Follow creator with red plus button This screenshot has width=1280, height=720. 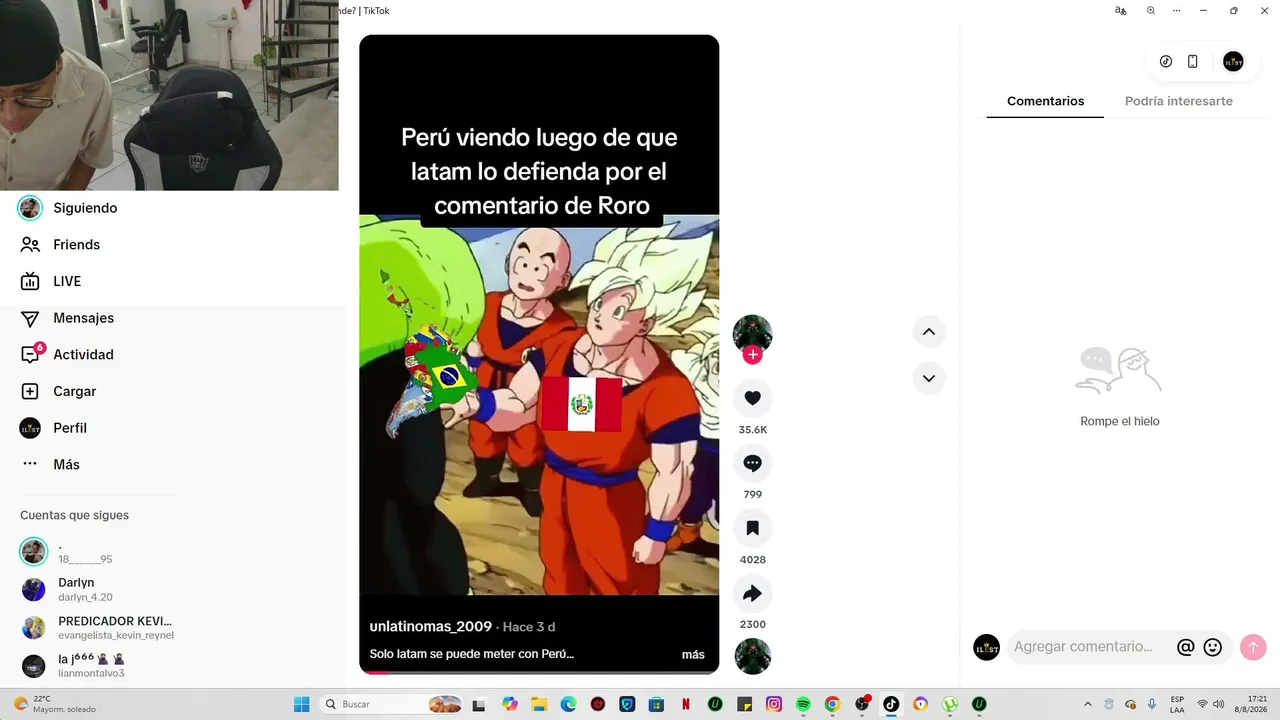pos(753,355)
